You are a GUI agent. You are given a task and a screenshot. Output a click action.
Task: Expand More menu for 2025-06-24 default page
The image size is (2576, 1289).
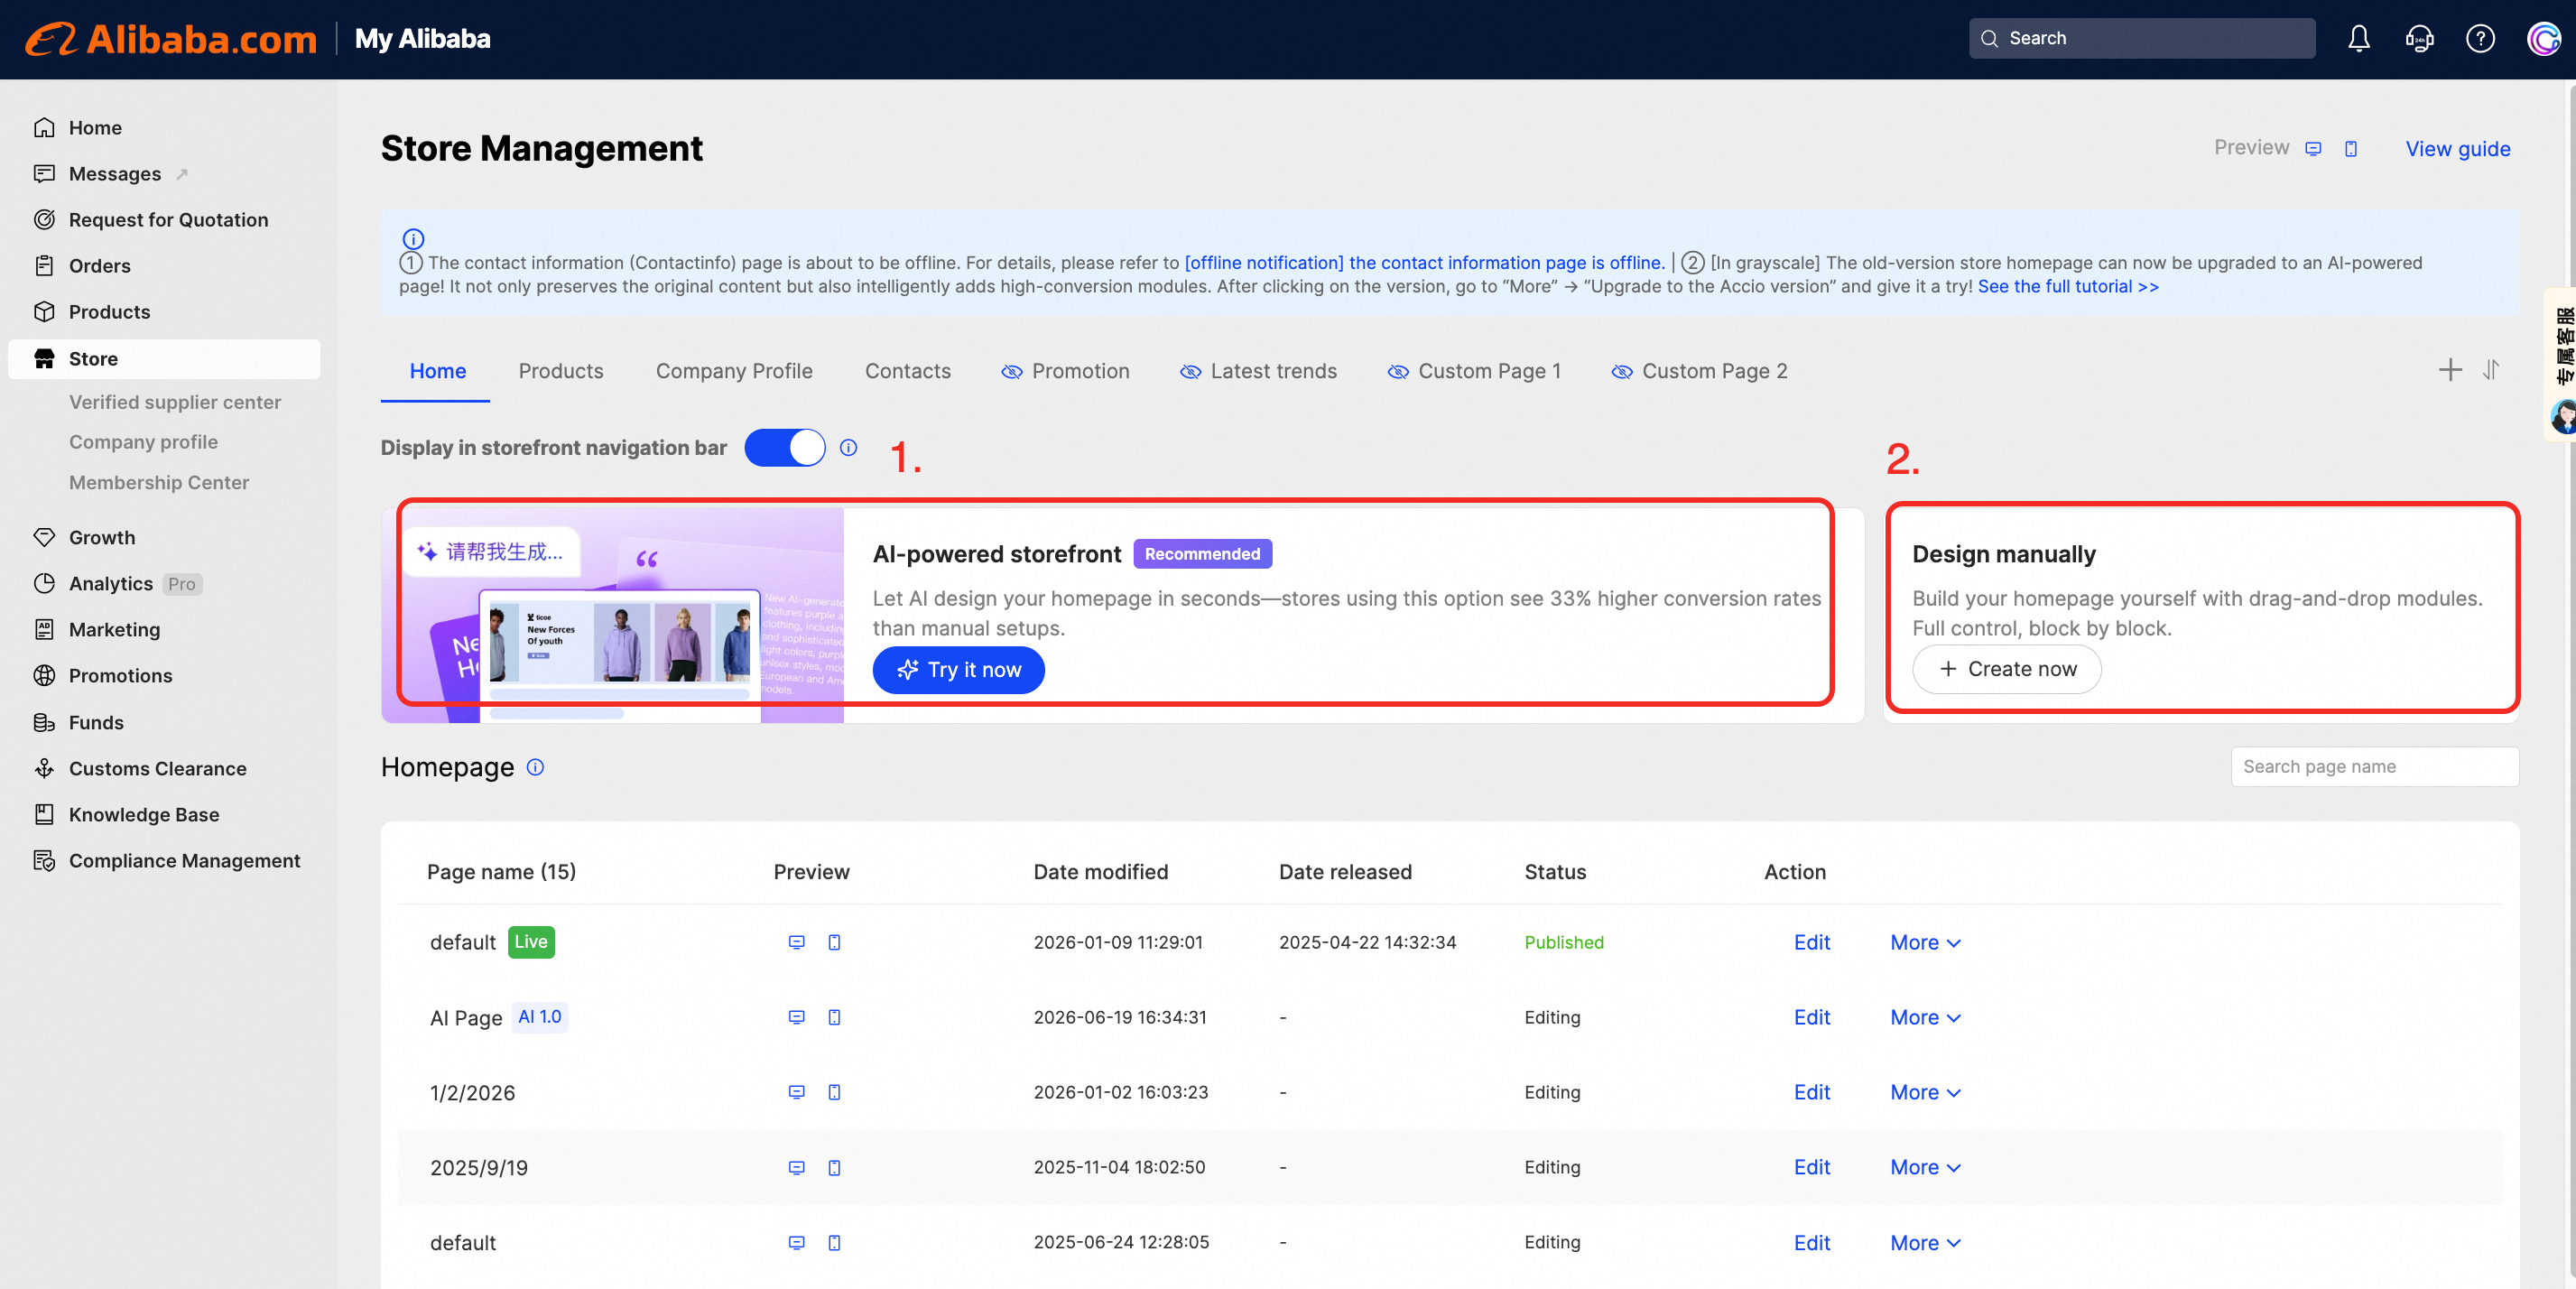pyautogui.click(x=1925, y=1242)
